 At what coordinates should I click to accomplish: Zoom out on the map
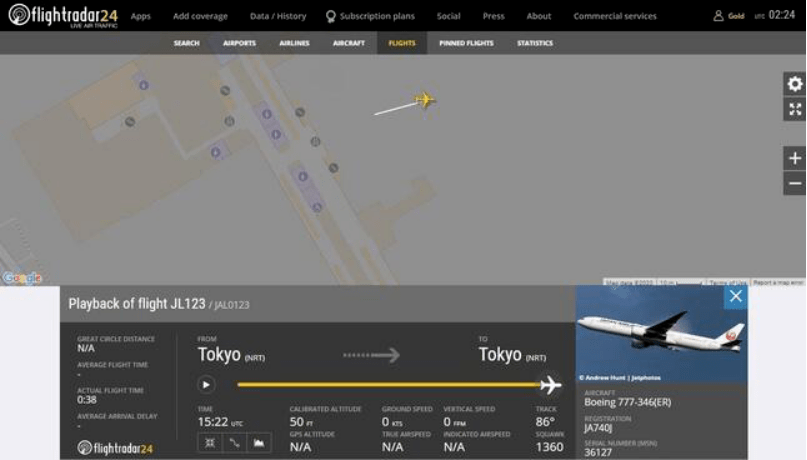tap(795, 183)
